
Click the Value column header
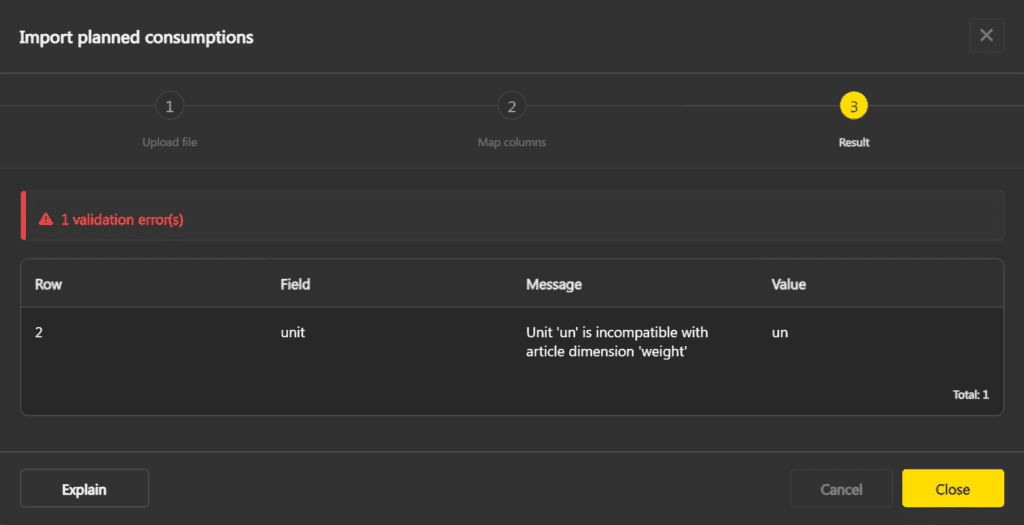(789, 284)
